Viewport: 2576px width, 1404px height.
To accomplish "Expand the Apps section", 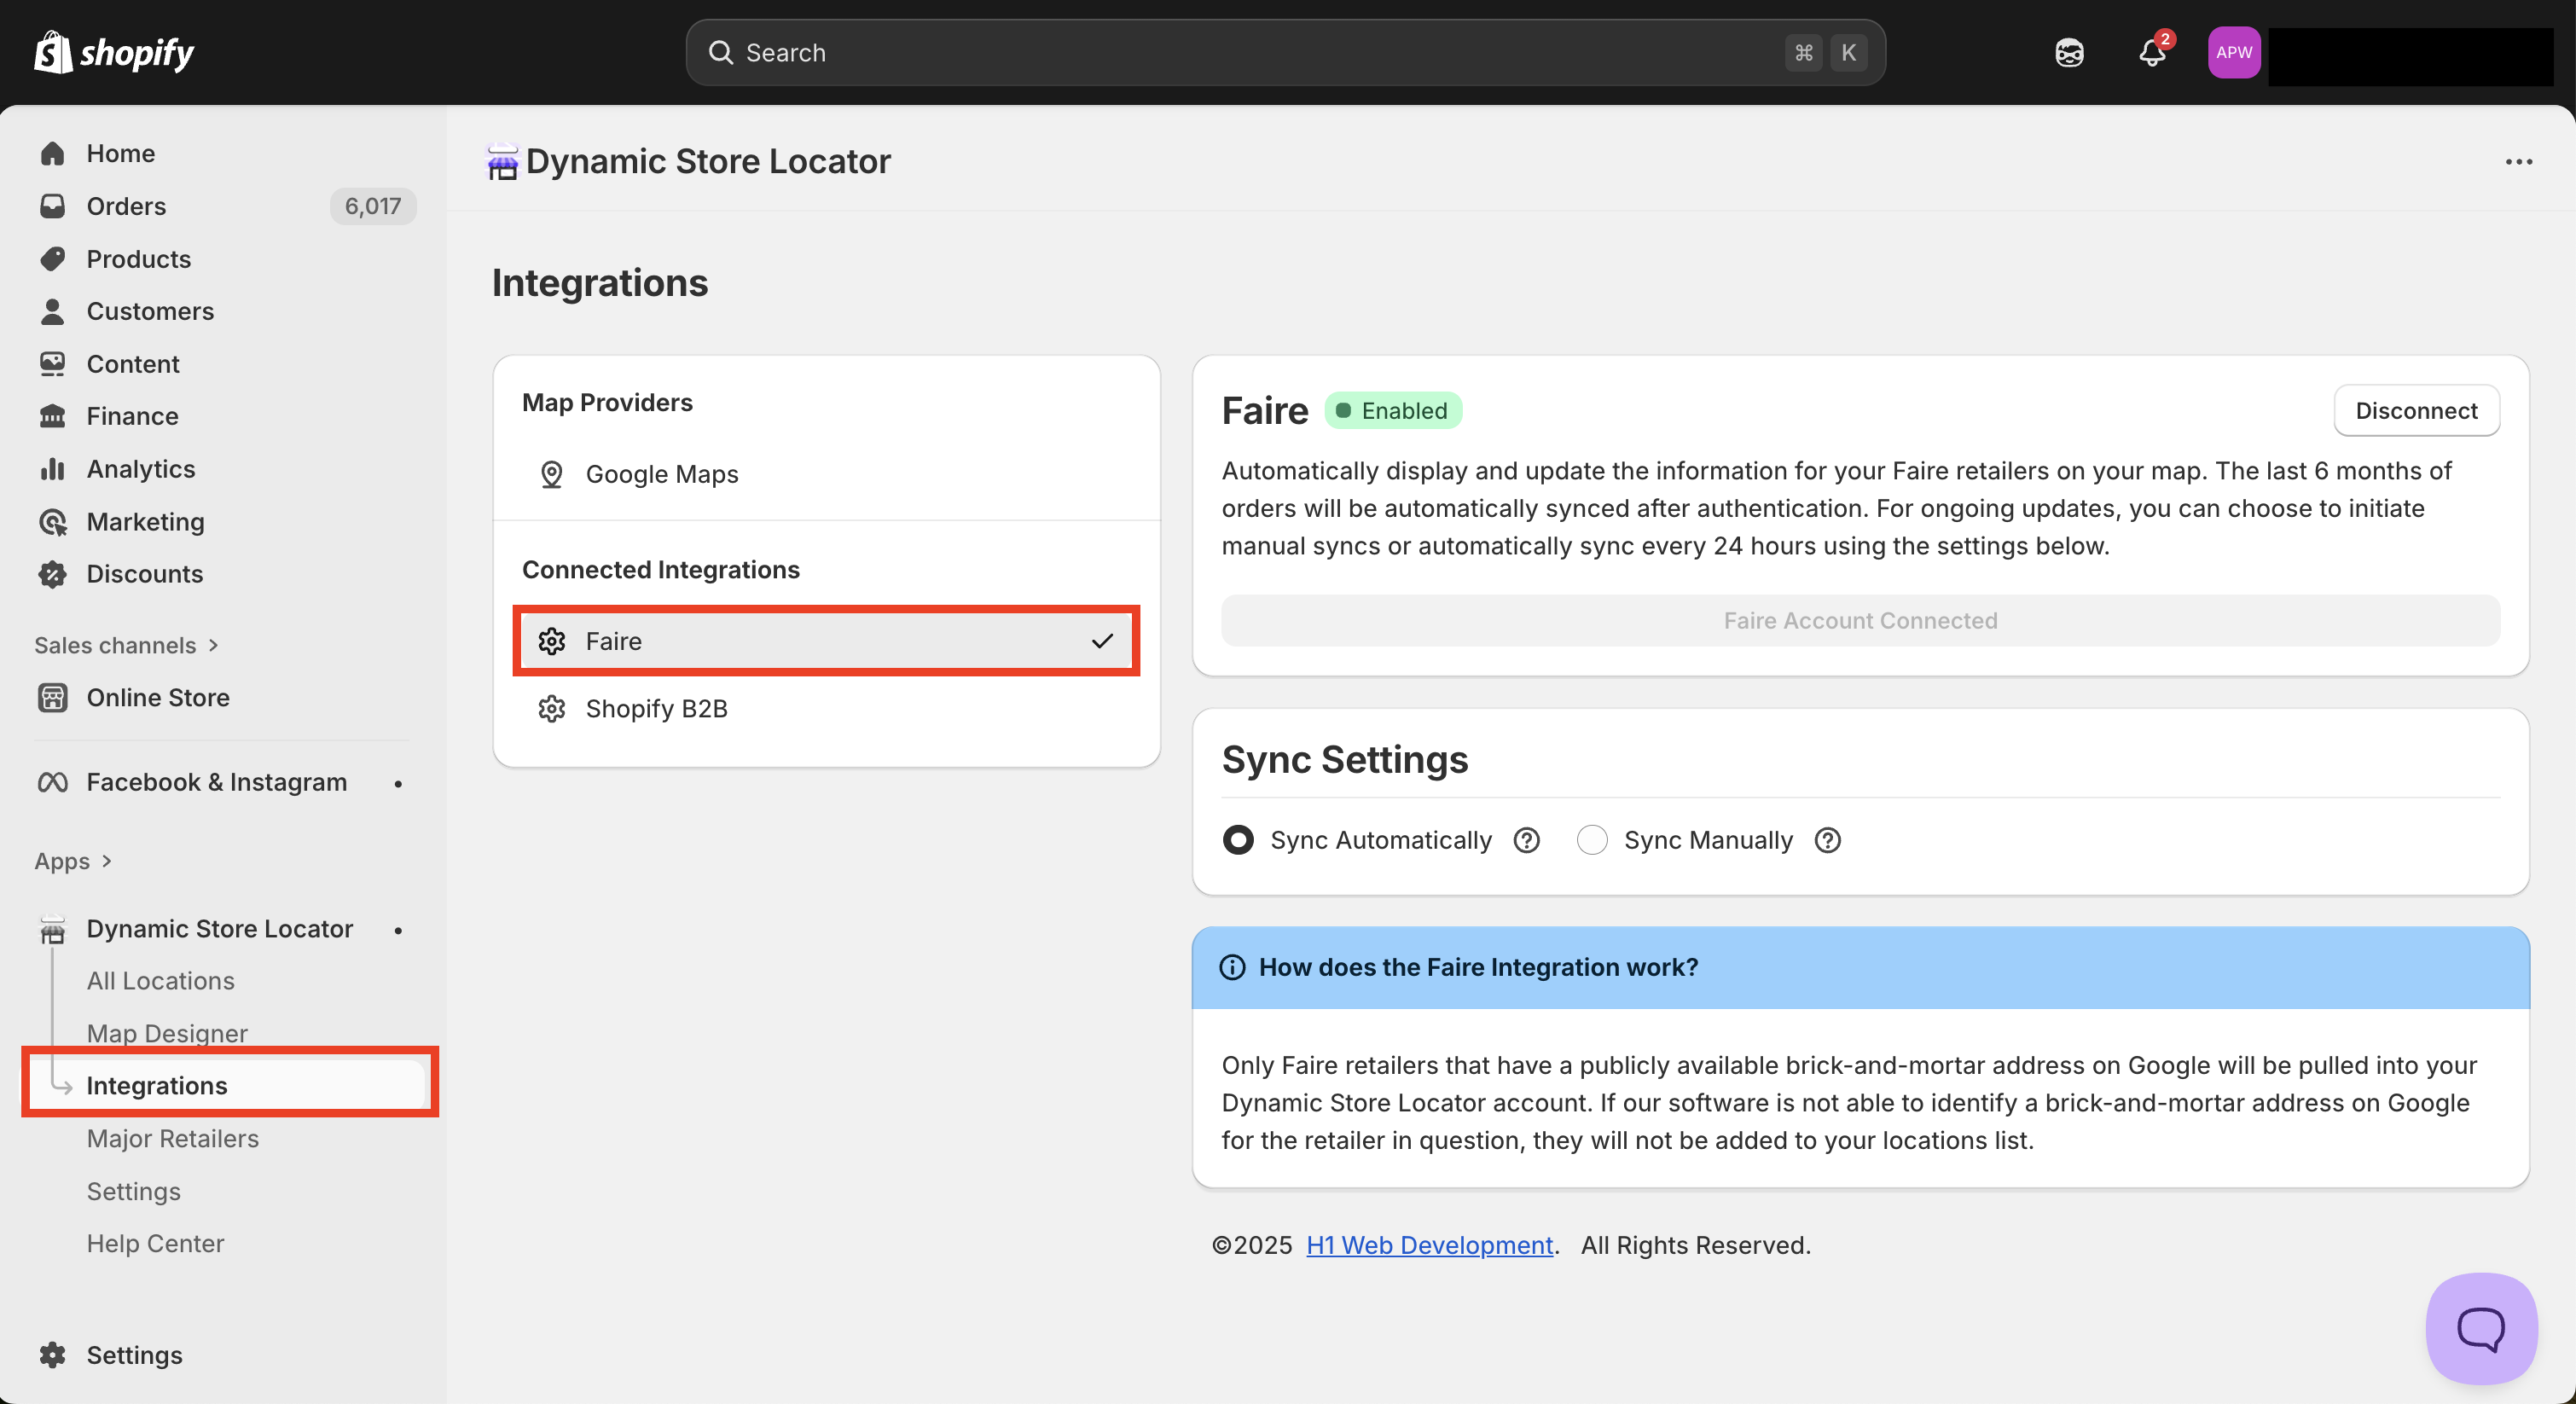I will click(x=73, y=861).
